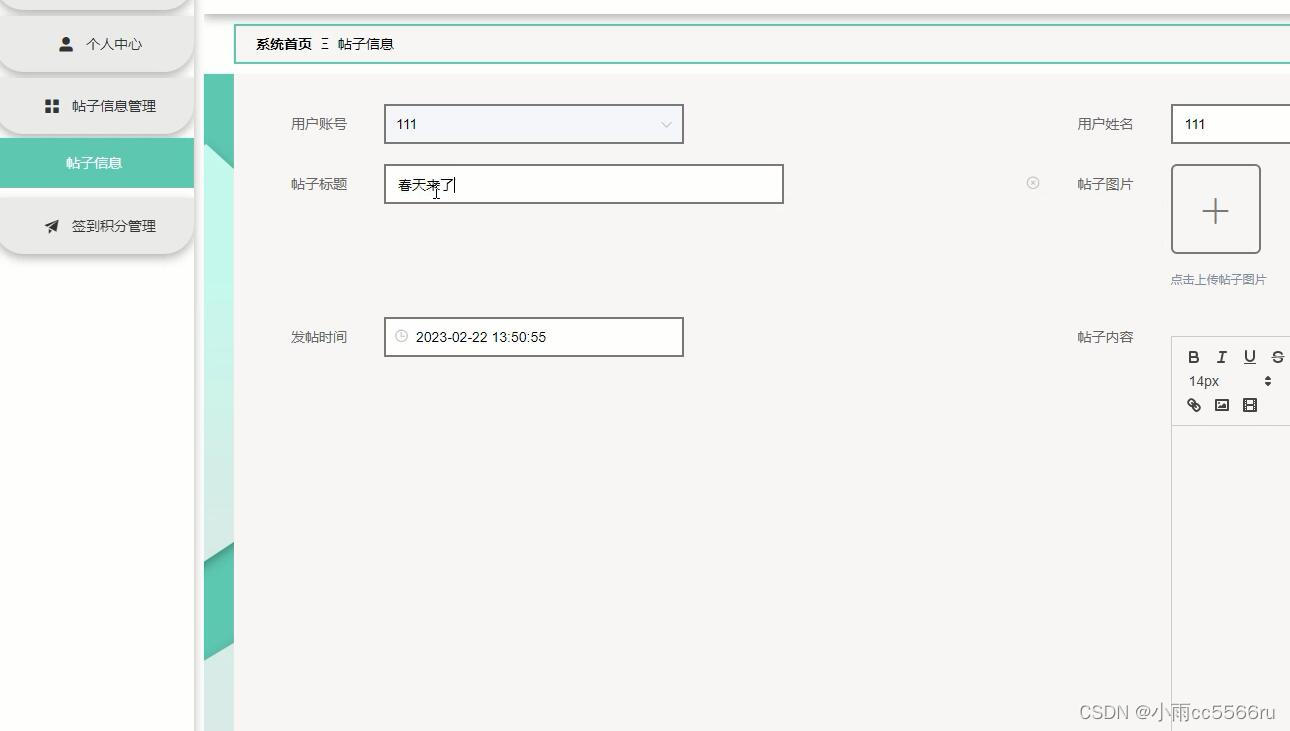Open the 发帖时间 datetime picker field
The image size is (1290, 731).
pos(534,337)
